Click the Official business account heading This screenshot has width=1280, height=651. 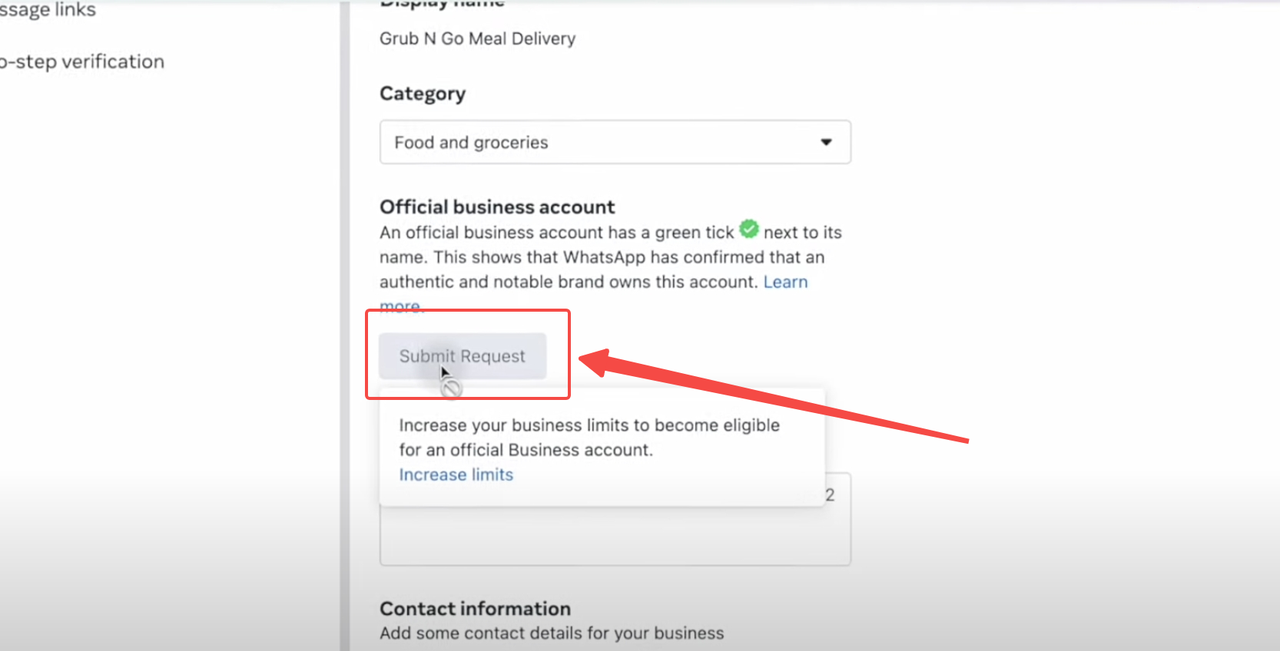click(x=497, y=207)
